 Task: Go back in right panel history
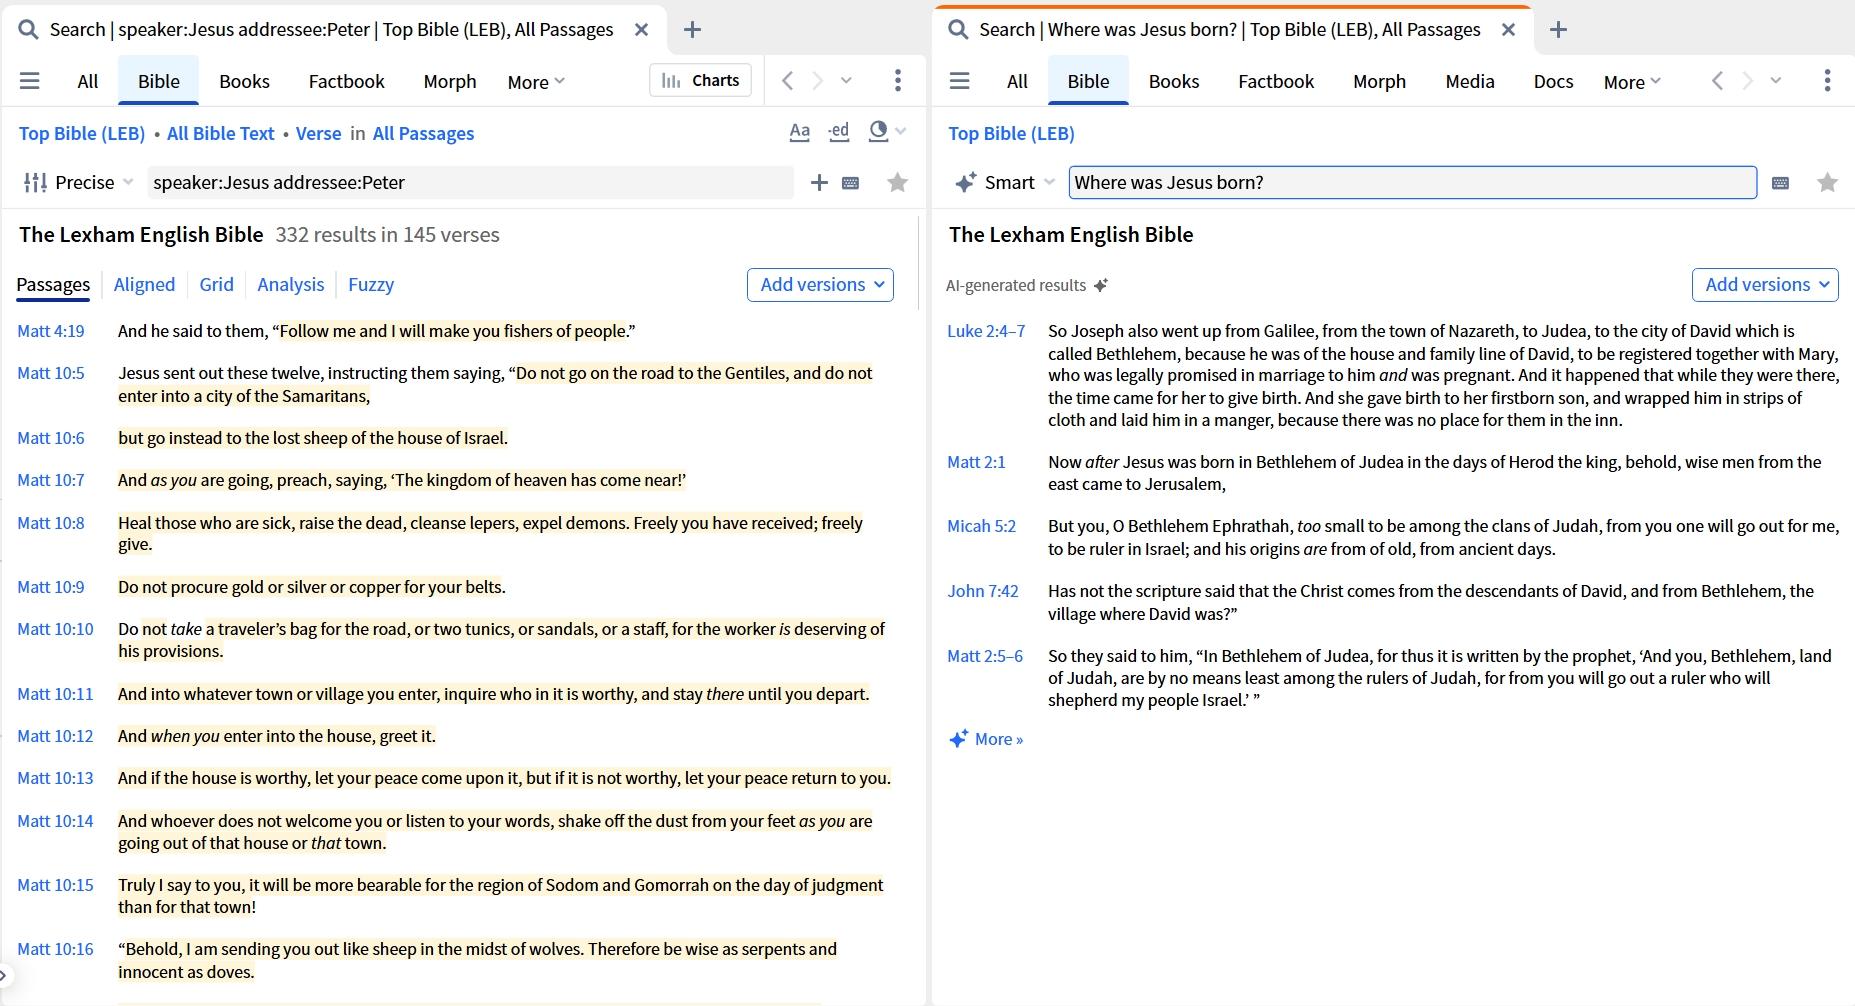[x=1718, y=81]
